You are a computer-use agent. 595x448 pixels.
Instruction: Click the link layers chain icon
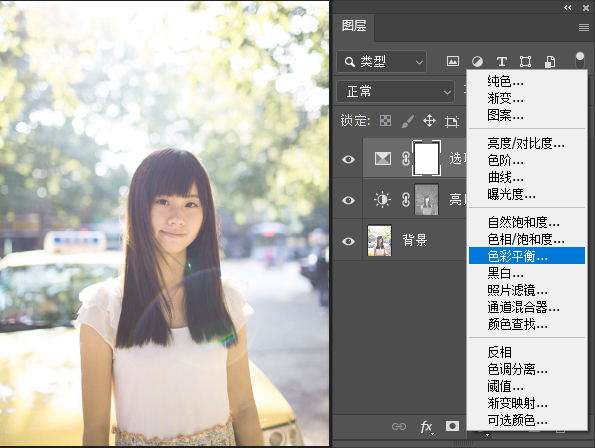point(399,426)
